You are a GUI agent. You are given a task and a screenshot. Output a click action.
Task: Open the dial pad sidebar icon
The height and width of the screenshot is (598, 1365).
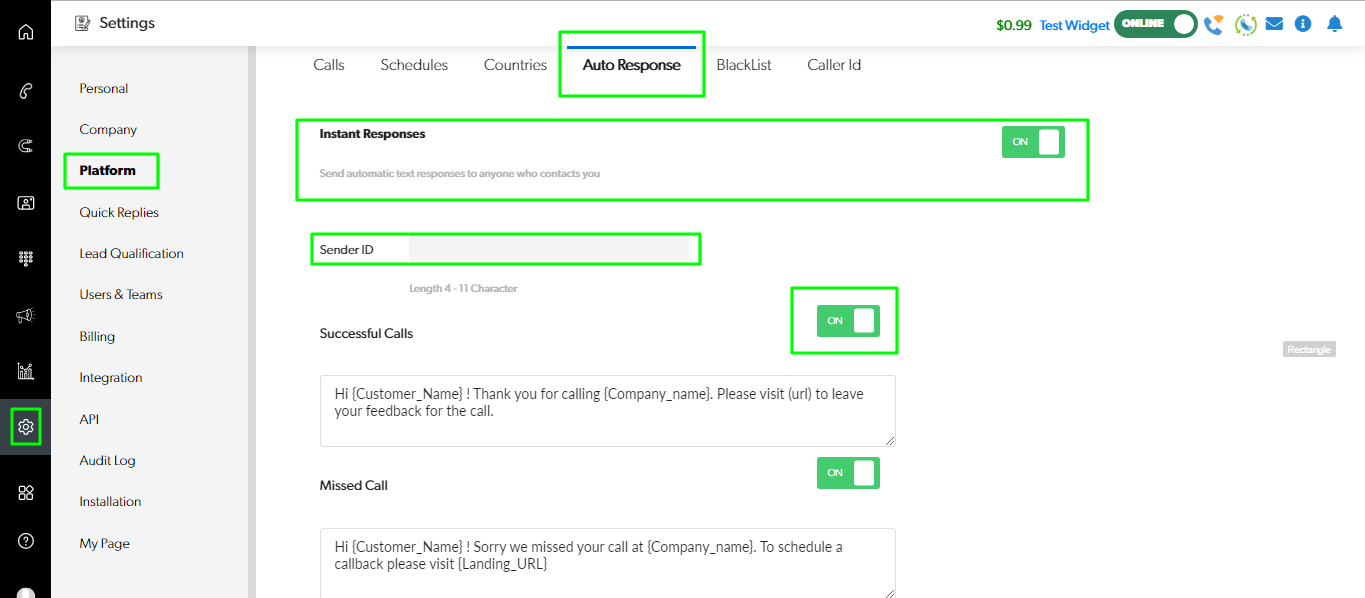(x=26, y=258)
